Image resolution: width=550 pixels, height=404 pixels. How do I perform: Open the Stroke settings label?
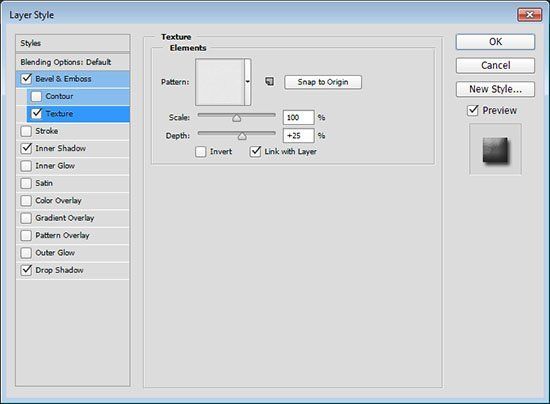[47, 131]
